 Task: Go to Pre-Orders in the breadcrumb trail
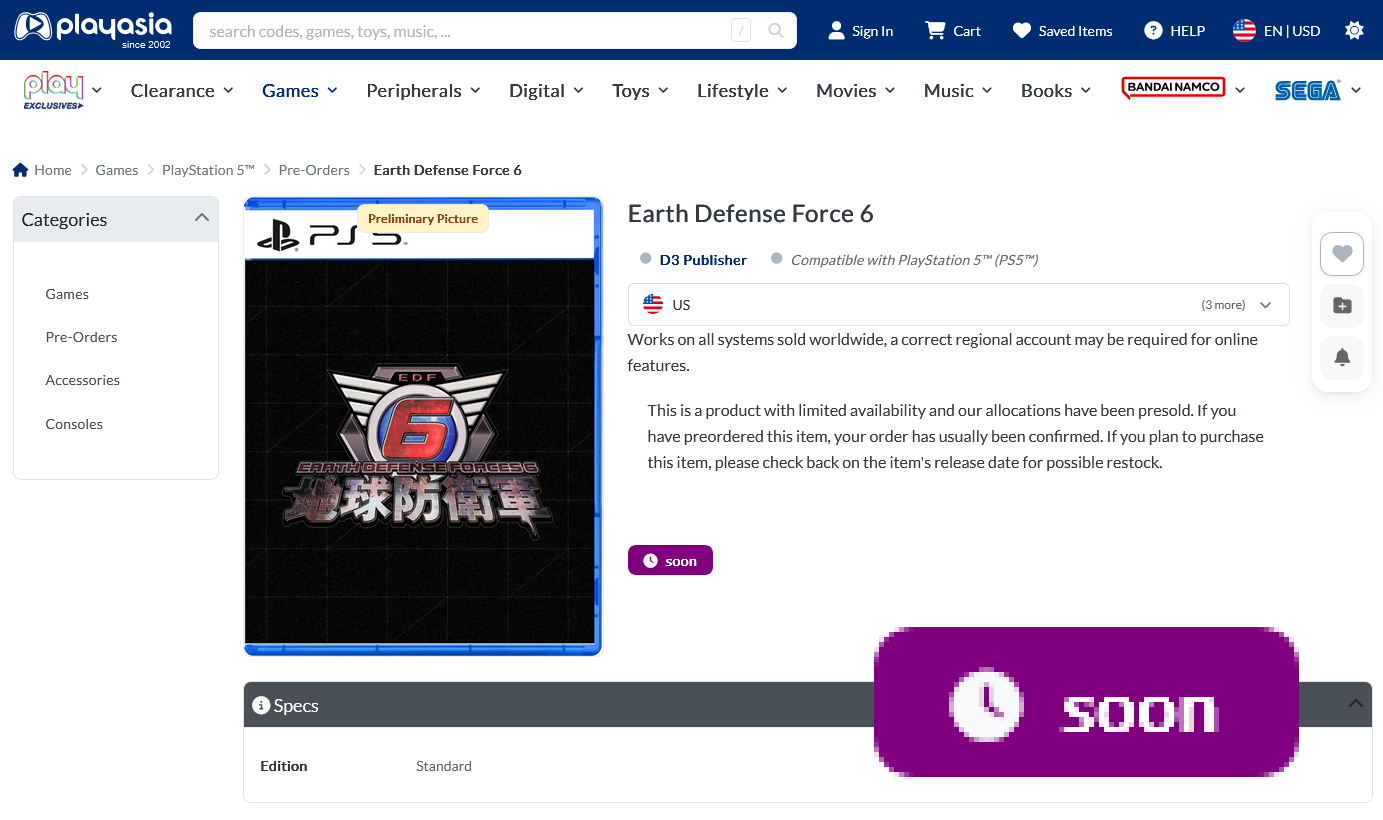click(x=314, y=170)
